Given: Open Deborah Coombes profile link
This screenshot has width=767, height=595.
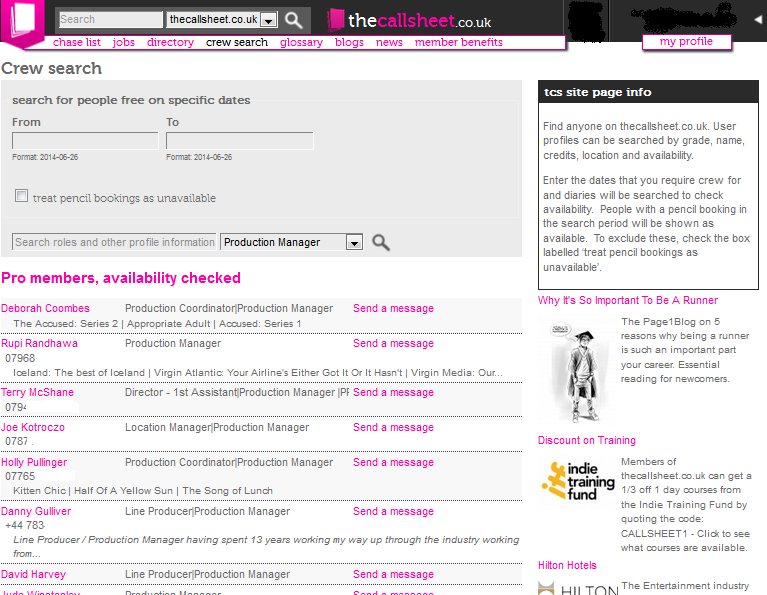Looking at the screenshot, I should [45, 308].
